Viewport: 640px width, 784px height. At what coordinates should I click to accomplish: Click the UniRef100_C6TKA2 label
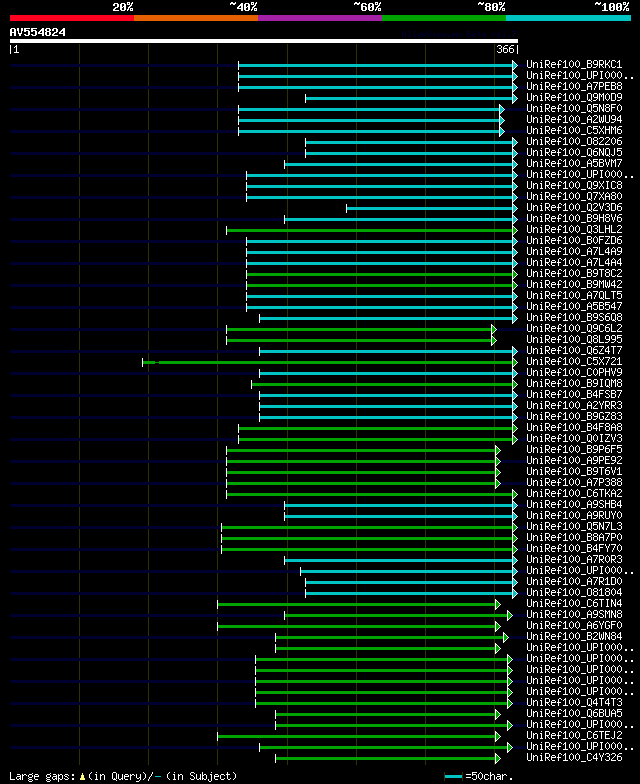click(574, 494)
